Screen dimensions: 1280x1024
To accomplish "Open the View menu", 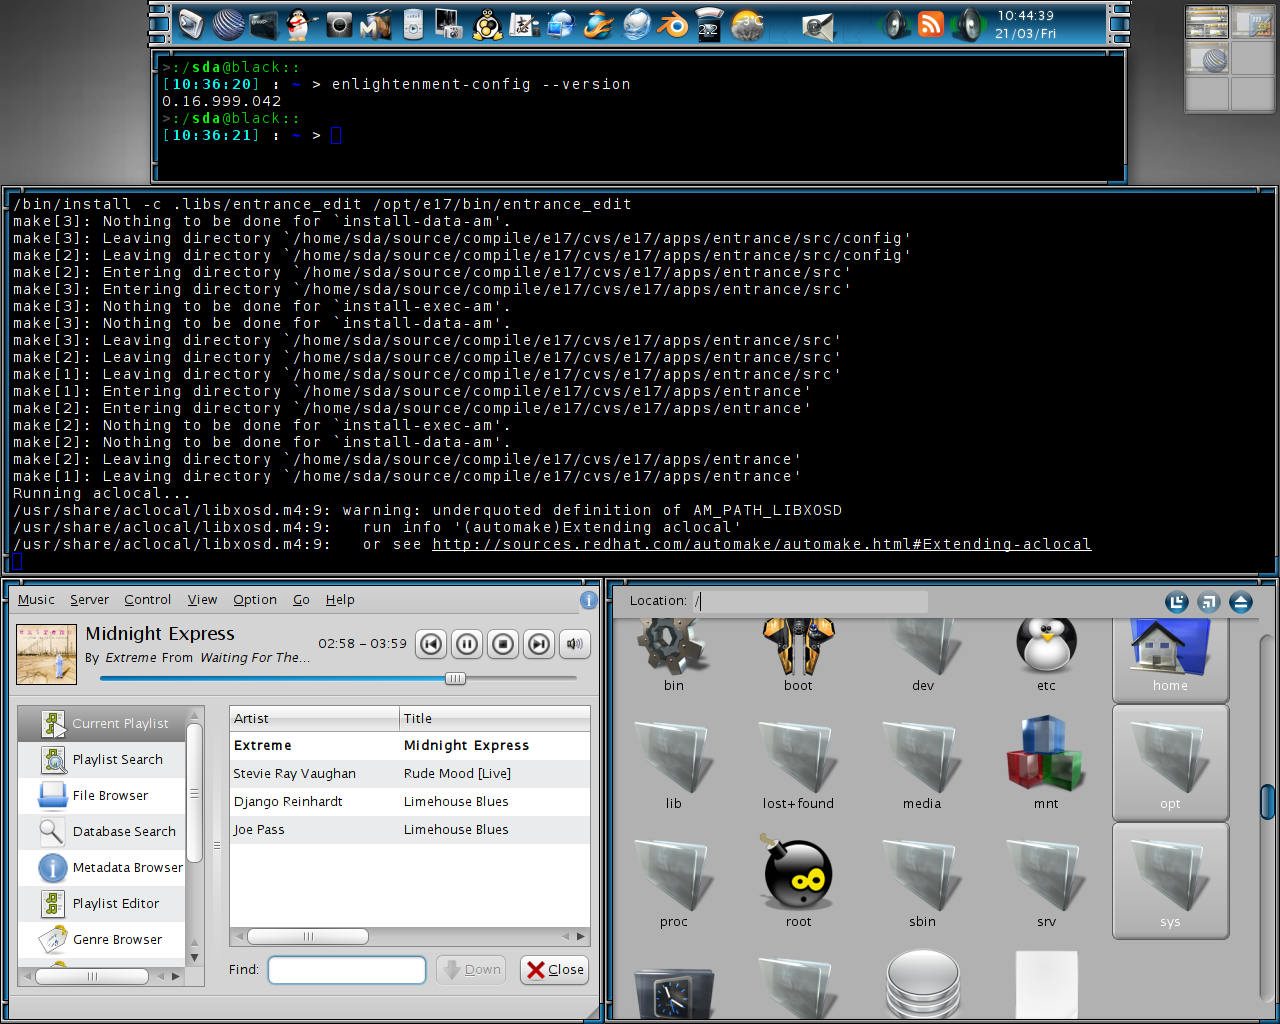I will tap(202, 600).
